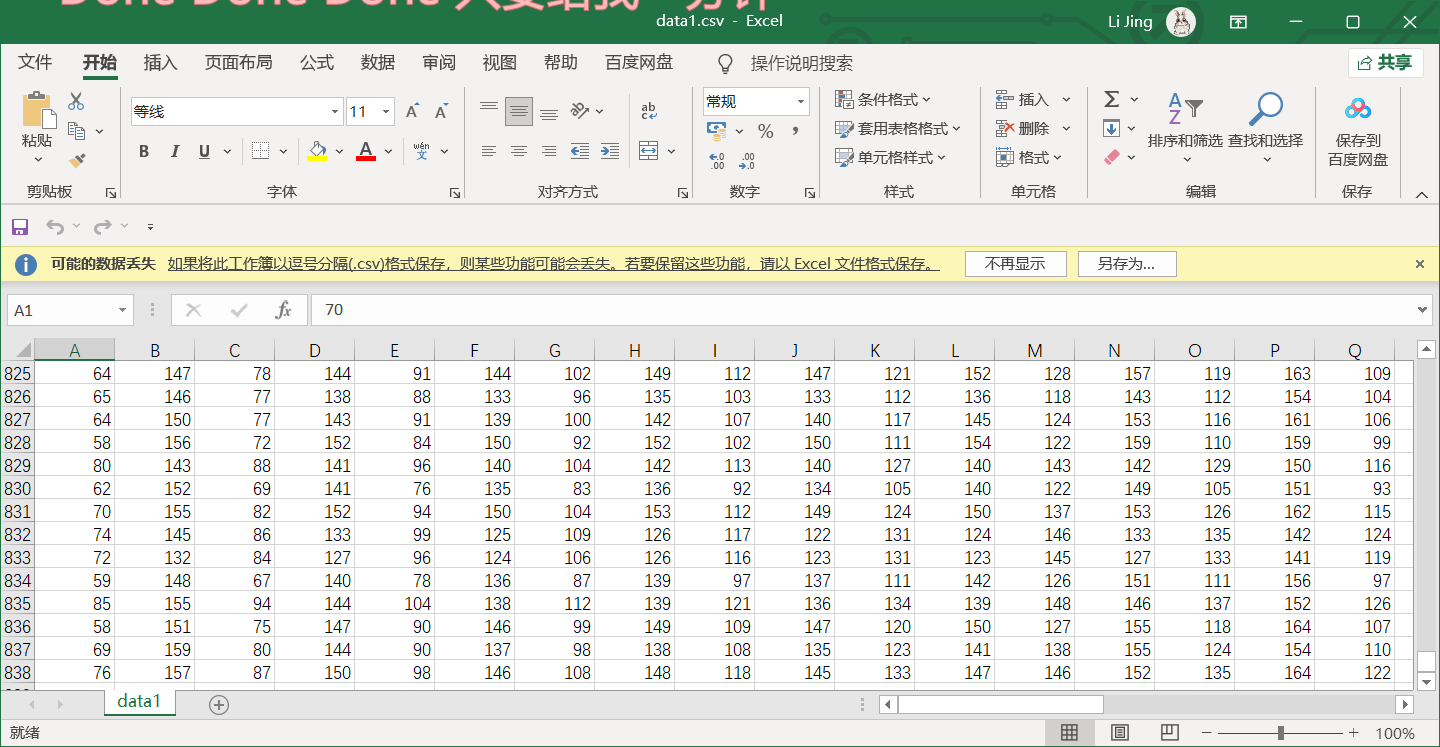
Task: Click the Save icon in quick access toolbar
Action: click(x=20, y=227)
